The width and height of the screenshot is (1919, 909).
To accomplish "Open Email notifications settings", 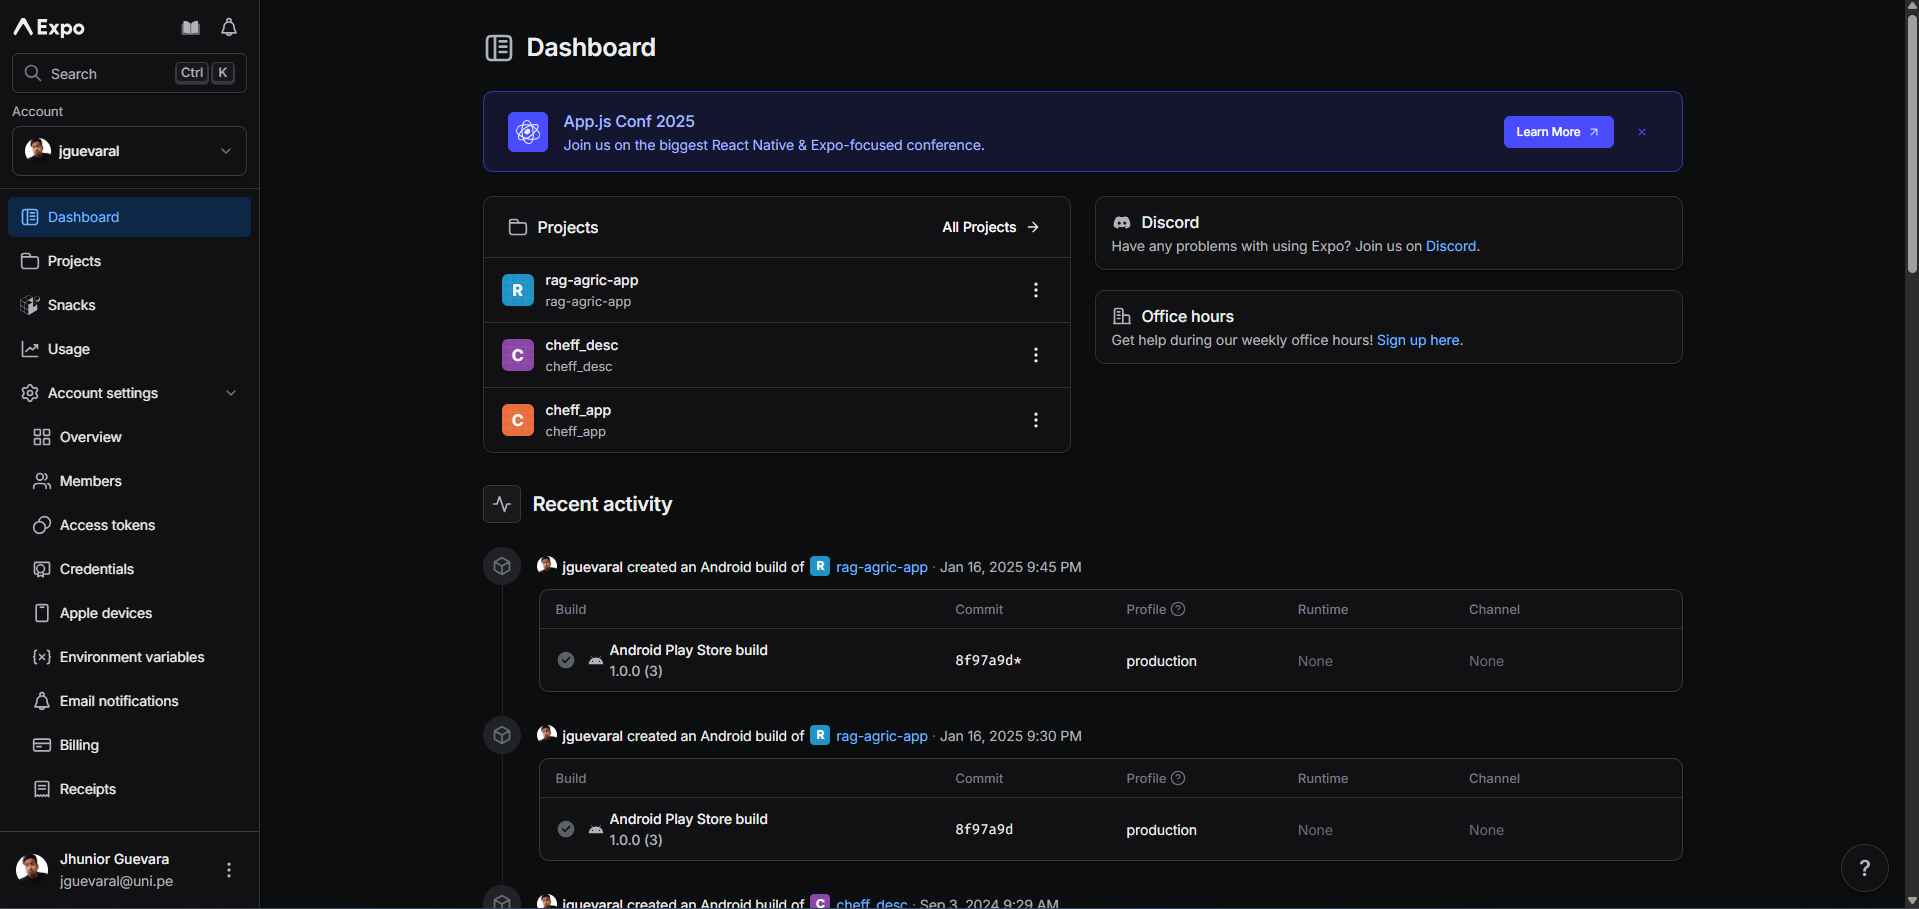I will [x=129, y=701].
